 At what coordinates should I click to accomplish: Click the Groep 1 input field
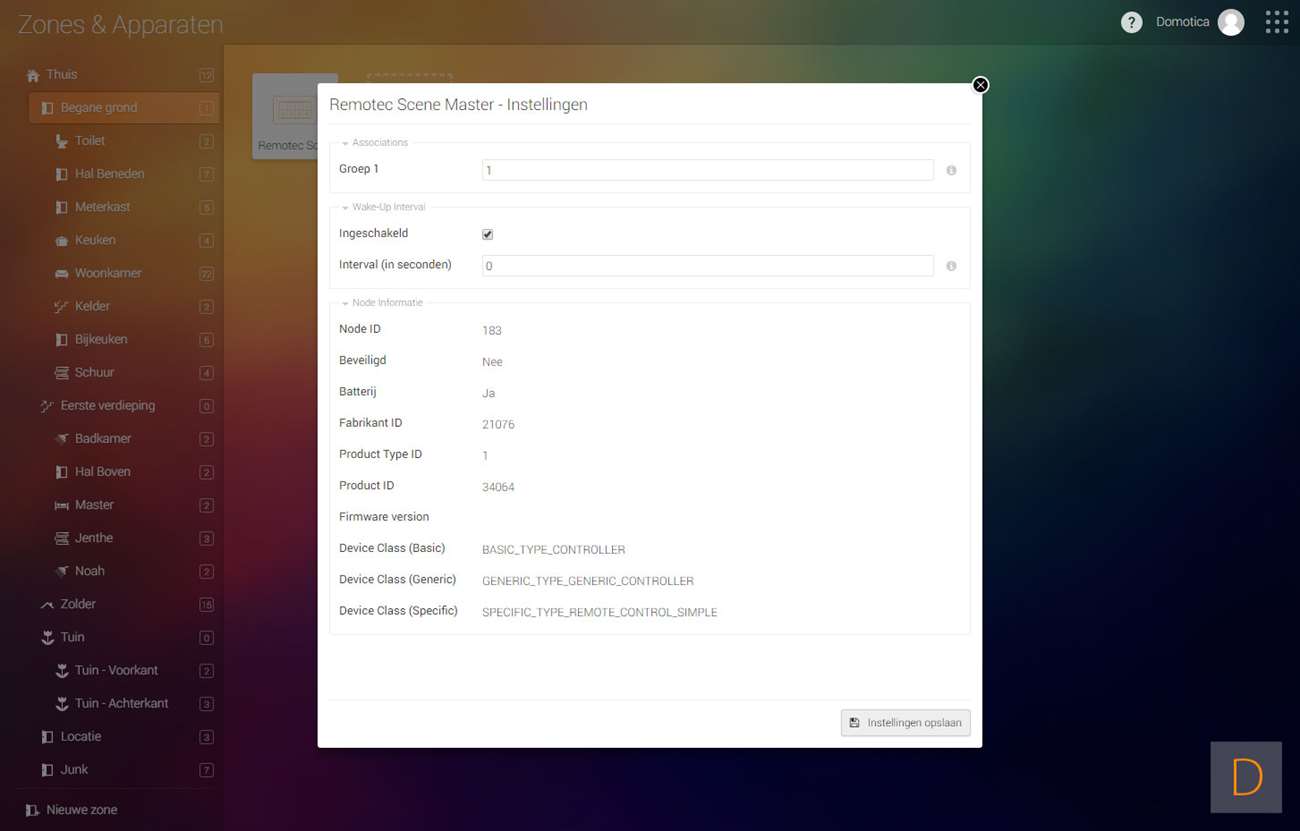pyautogui.click(x=708, y=170)
